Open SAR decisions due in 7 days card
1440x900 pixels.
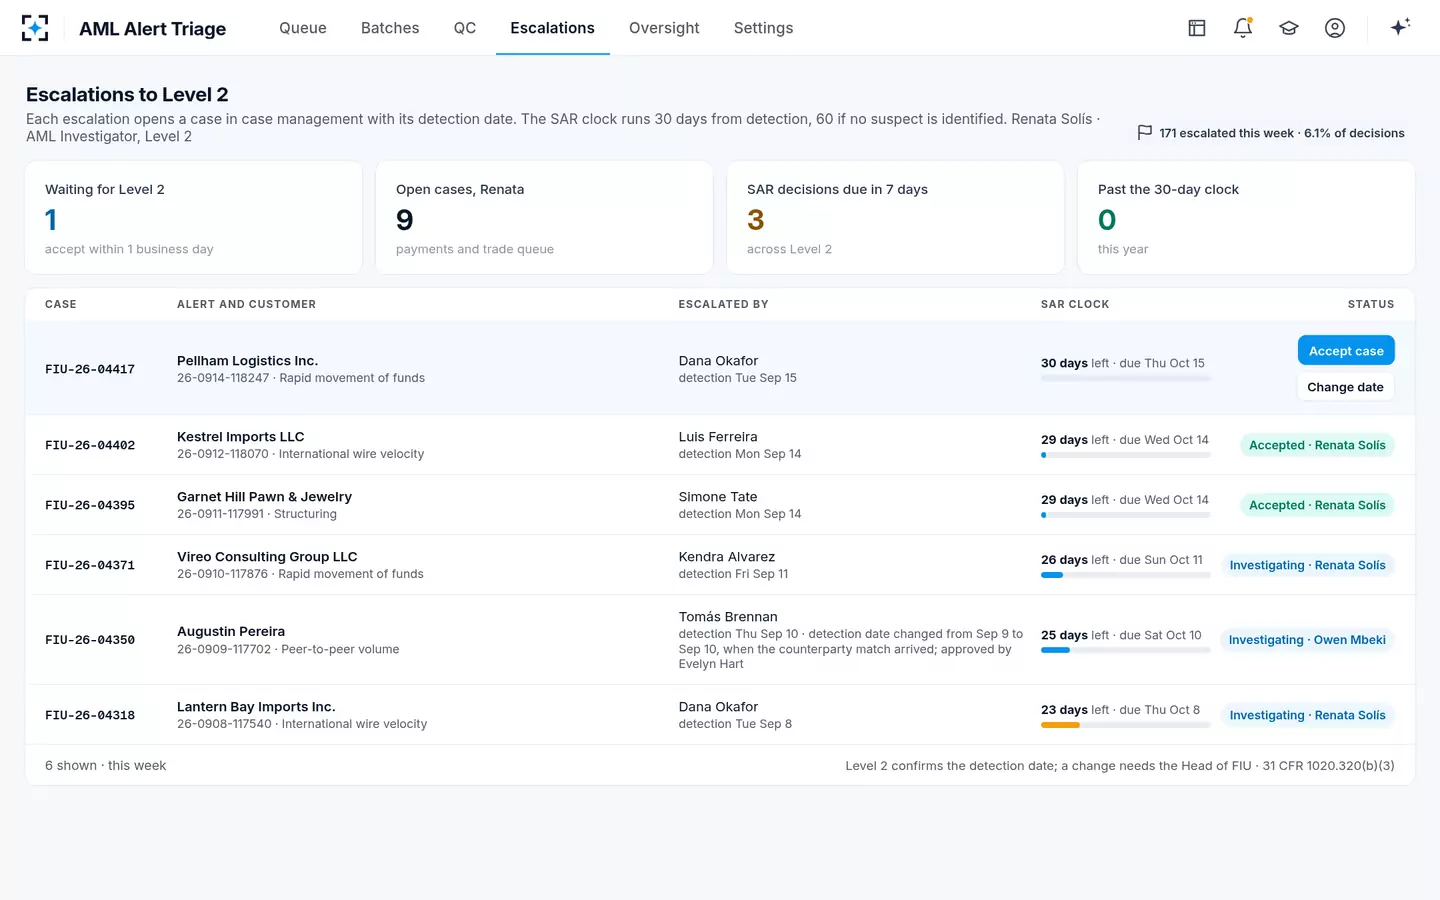click(x=895, y=218)
